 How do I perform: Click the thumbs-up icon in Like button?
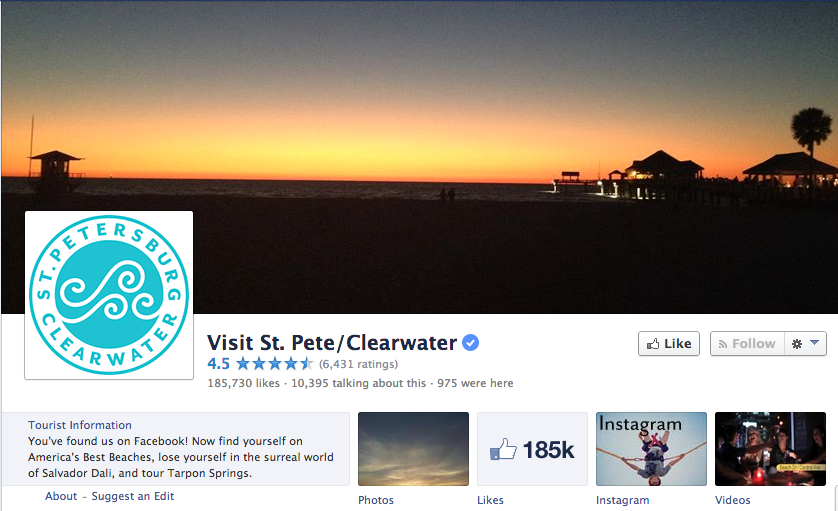click(x=653, y=344)
